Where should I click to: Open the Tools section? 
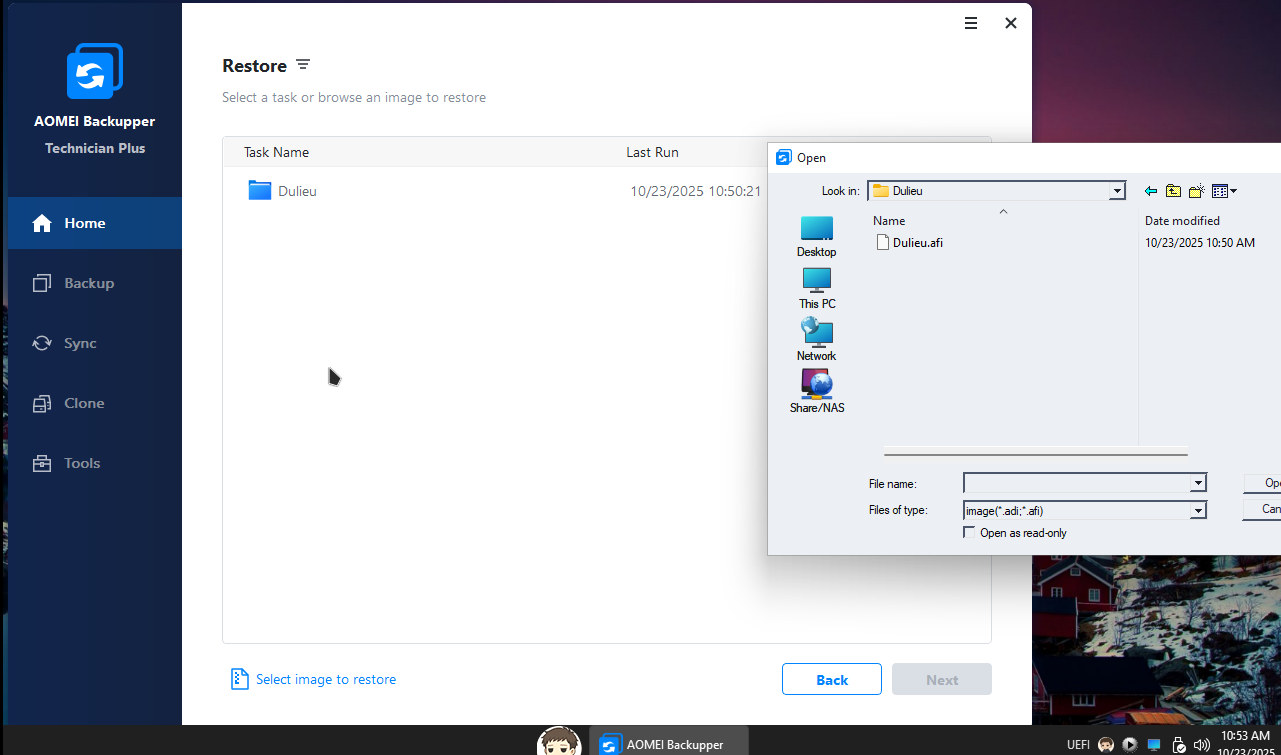tap(82, 463)
